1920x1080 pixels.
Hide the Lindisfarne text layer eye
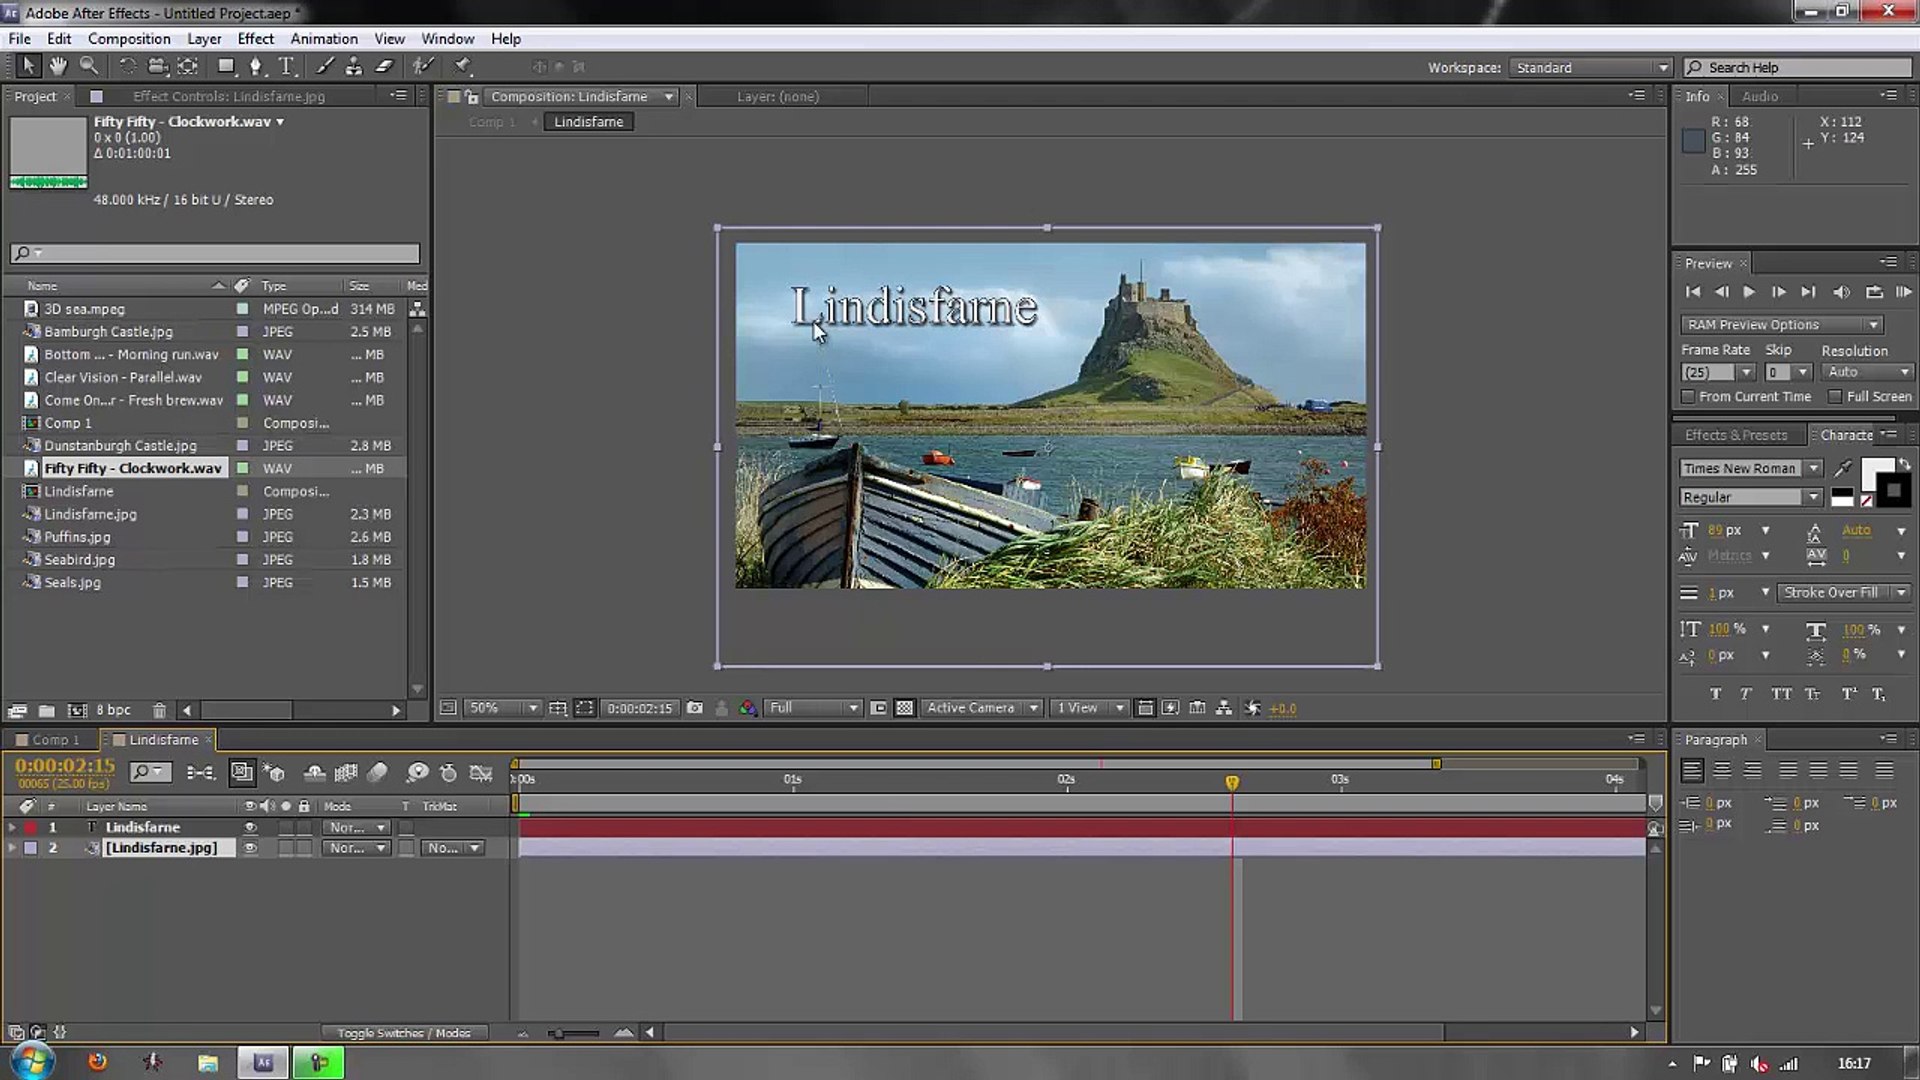click(251, 828)
